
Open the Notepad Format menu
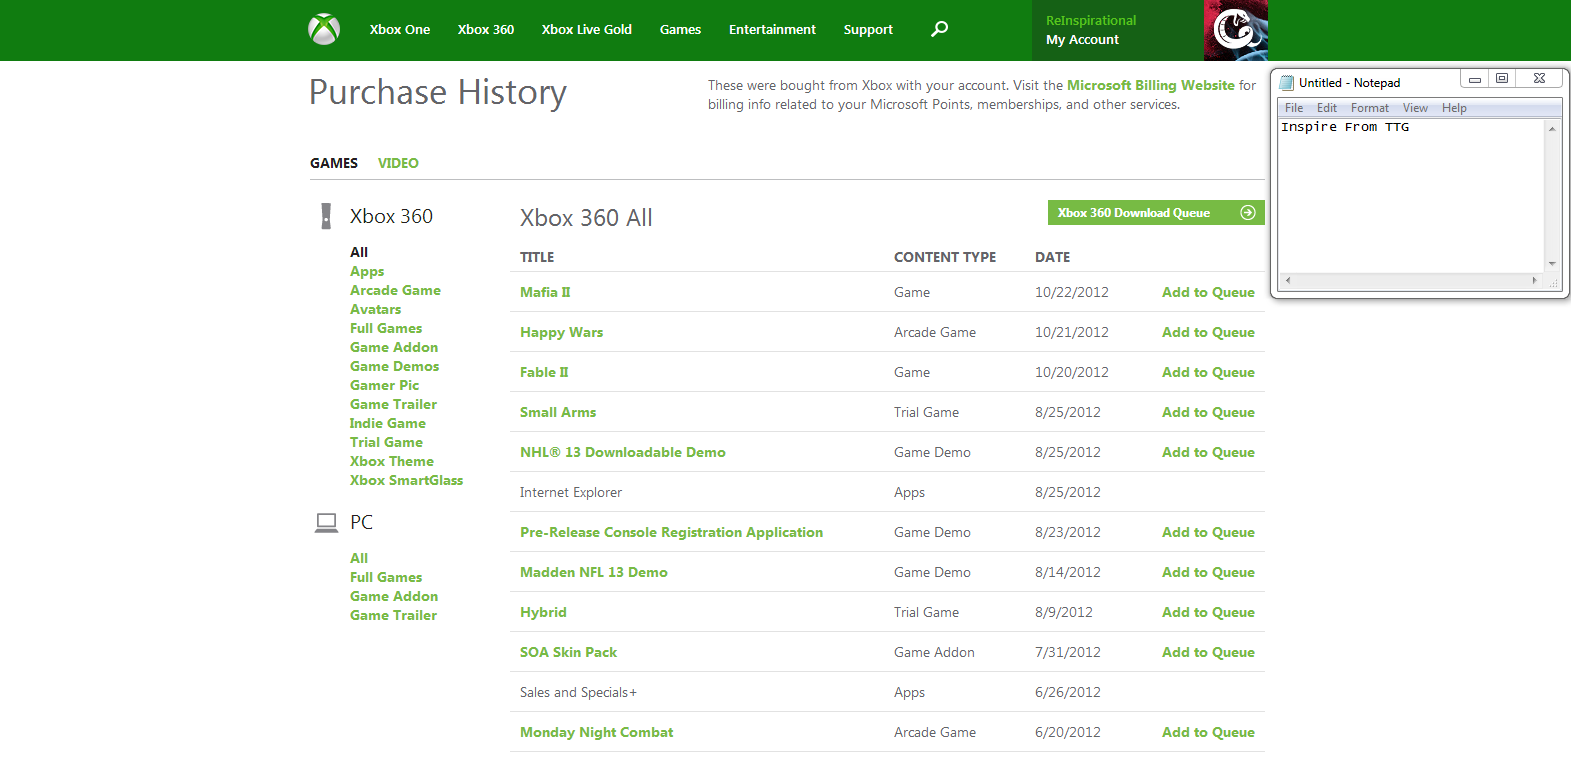point(1370,108)
